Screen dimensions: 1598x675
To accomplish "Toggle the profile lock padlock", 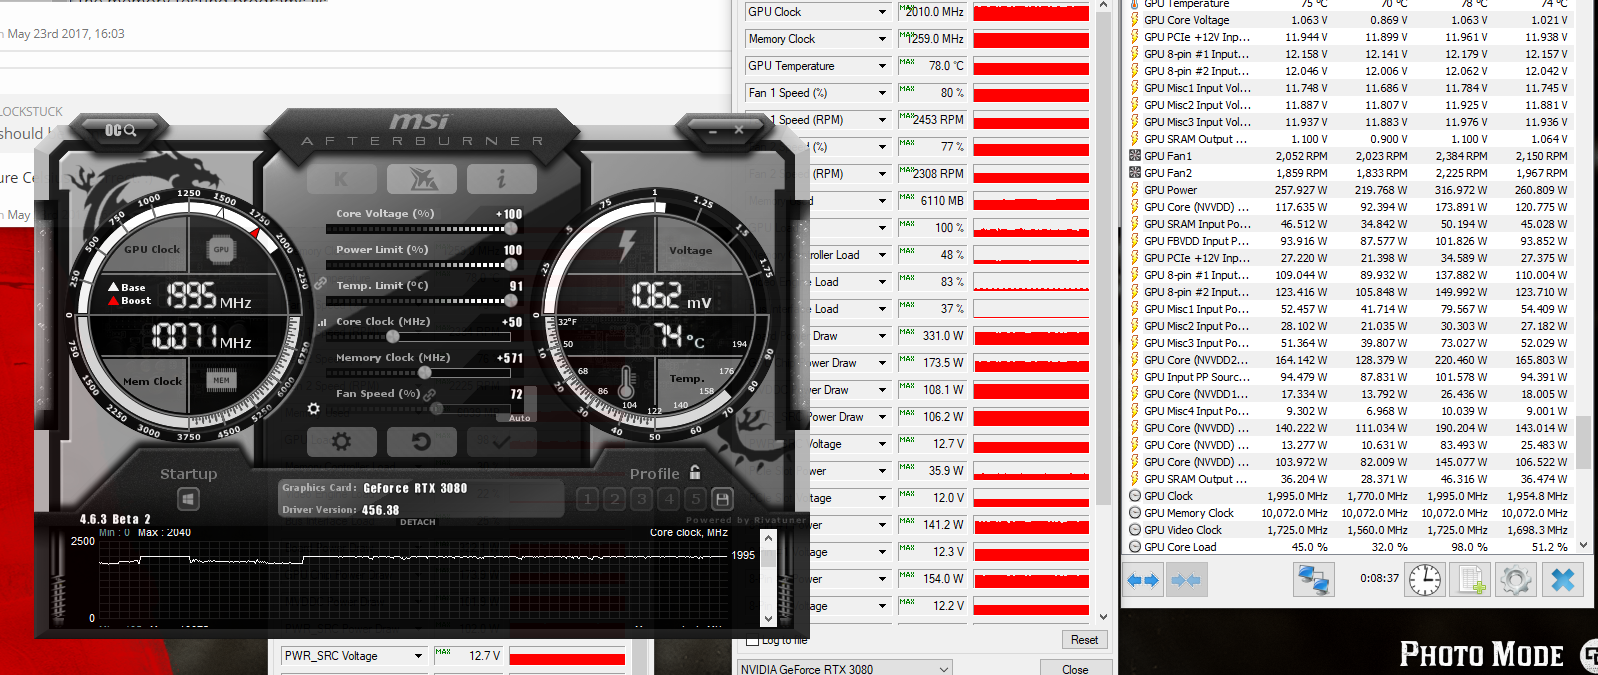I will (695, 472).
